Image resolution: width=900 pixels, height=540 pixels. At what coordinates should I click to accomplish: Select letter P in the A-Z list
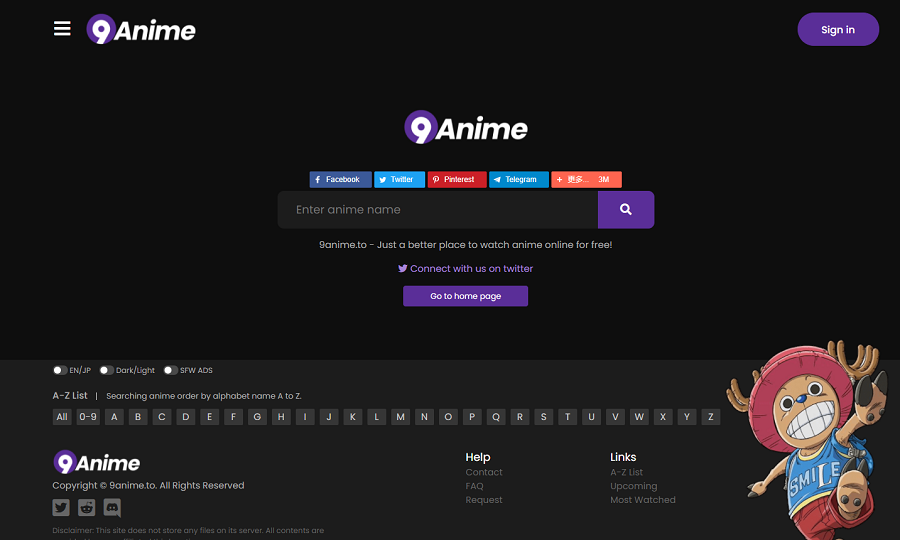[x=472, y=417]
